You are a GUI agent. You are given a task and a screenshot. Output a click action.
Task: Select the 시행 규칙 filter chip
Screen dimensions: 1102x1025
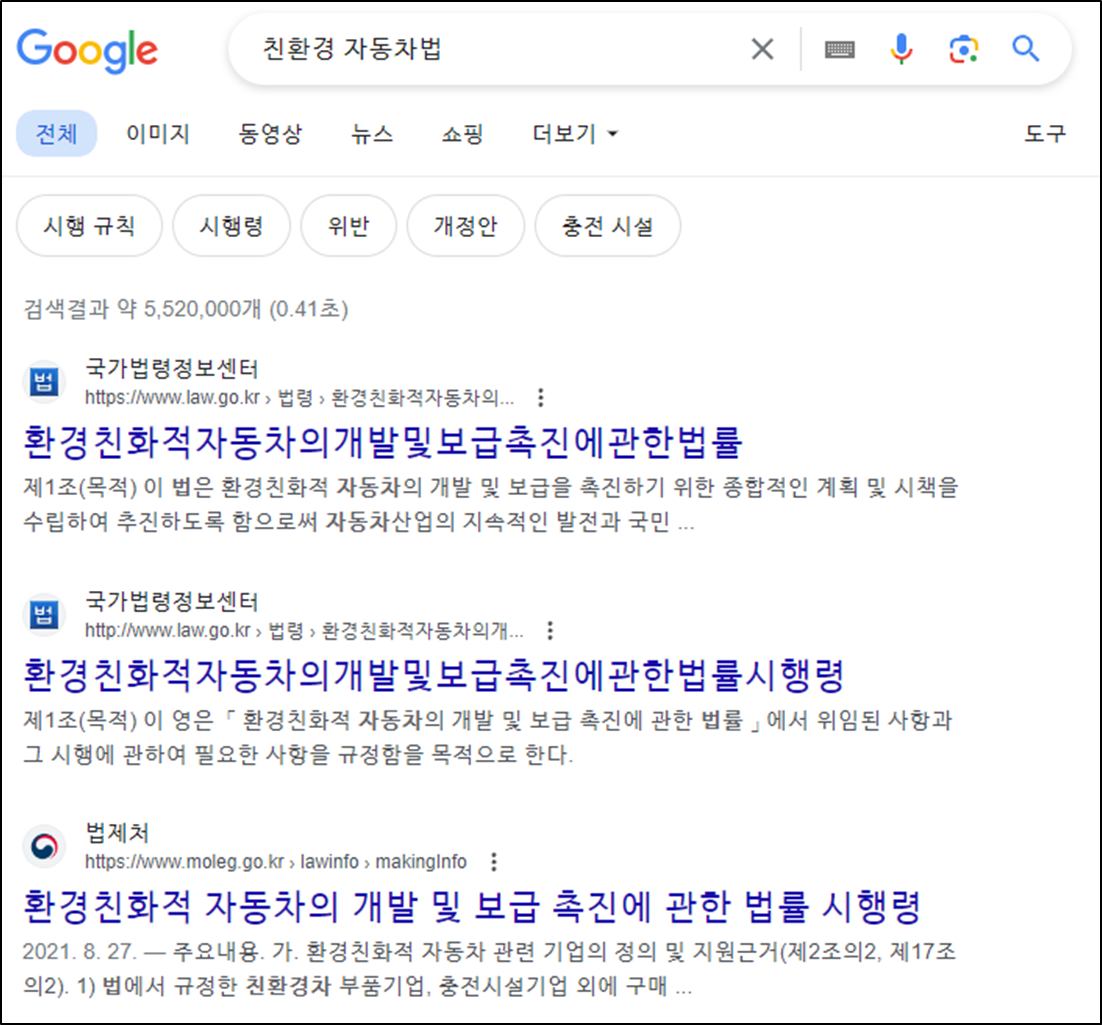[x=89, y=226]
